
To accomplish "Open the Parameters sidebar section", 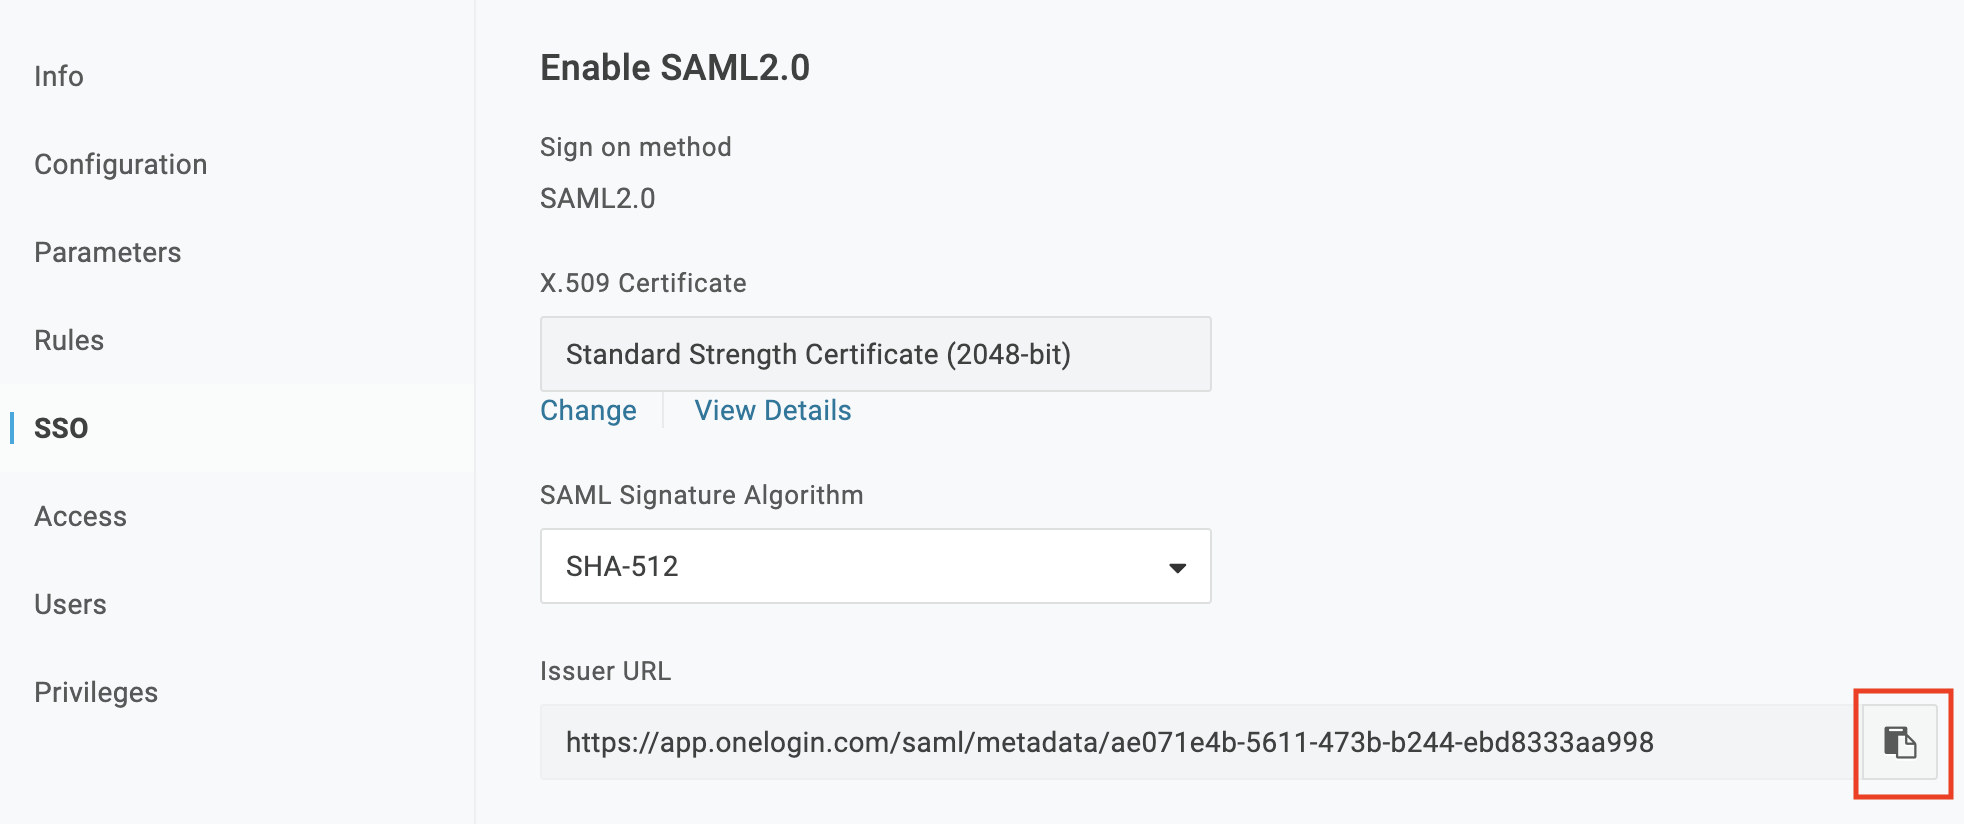I will (108, 252).
